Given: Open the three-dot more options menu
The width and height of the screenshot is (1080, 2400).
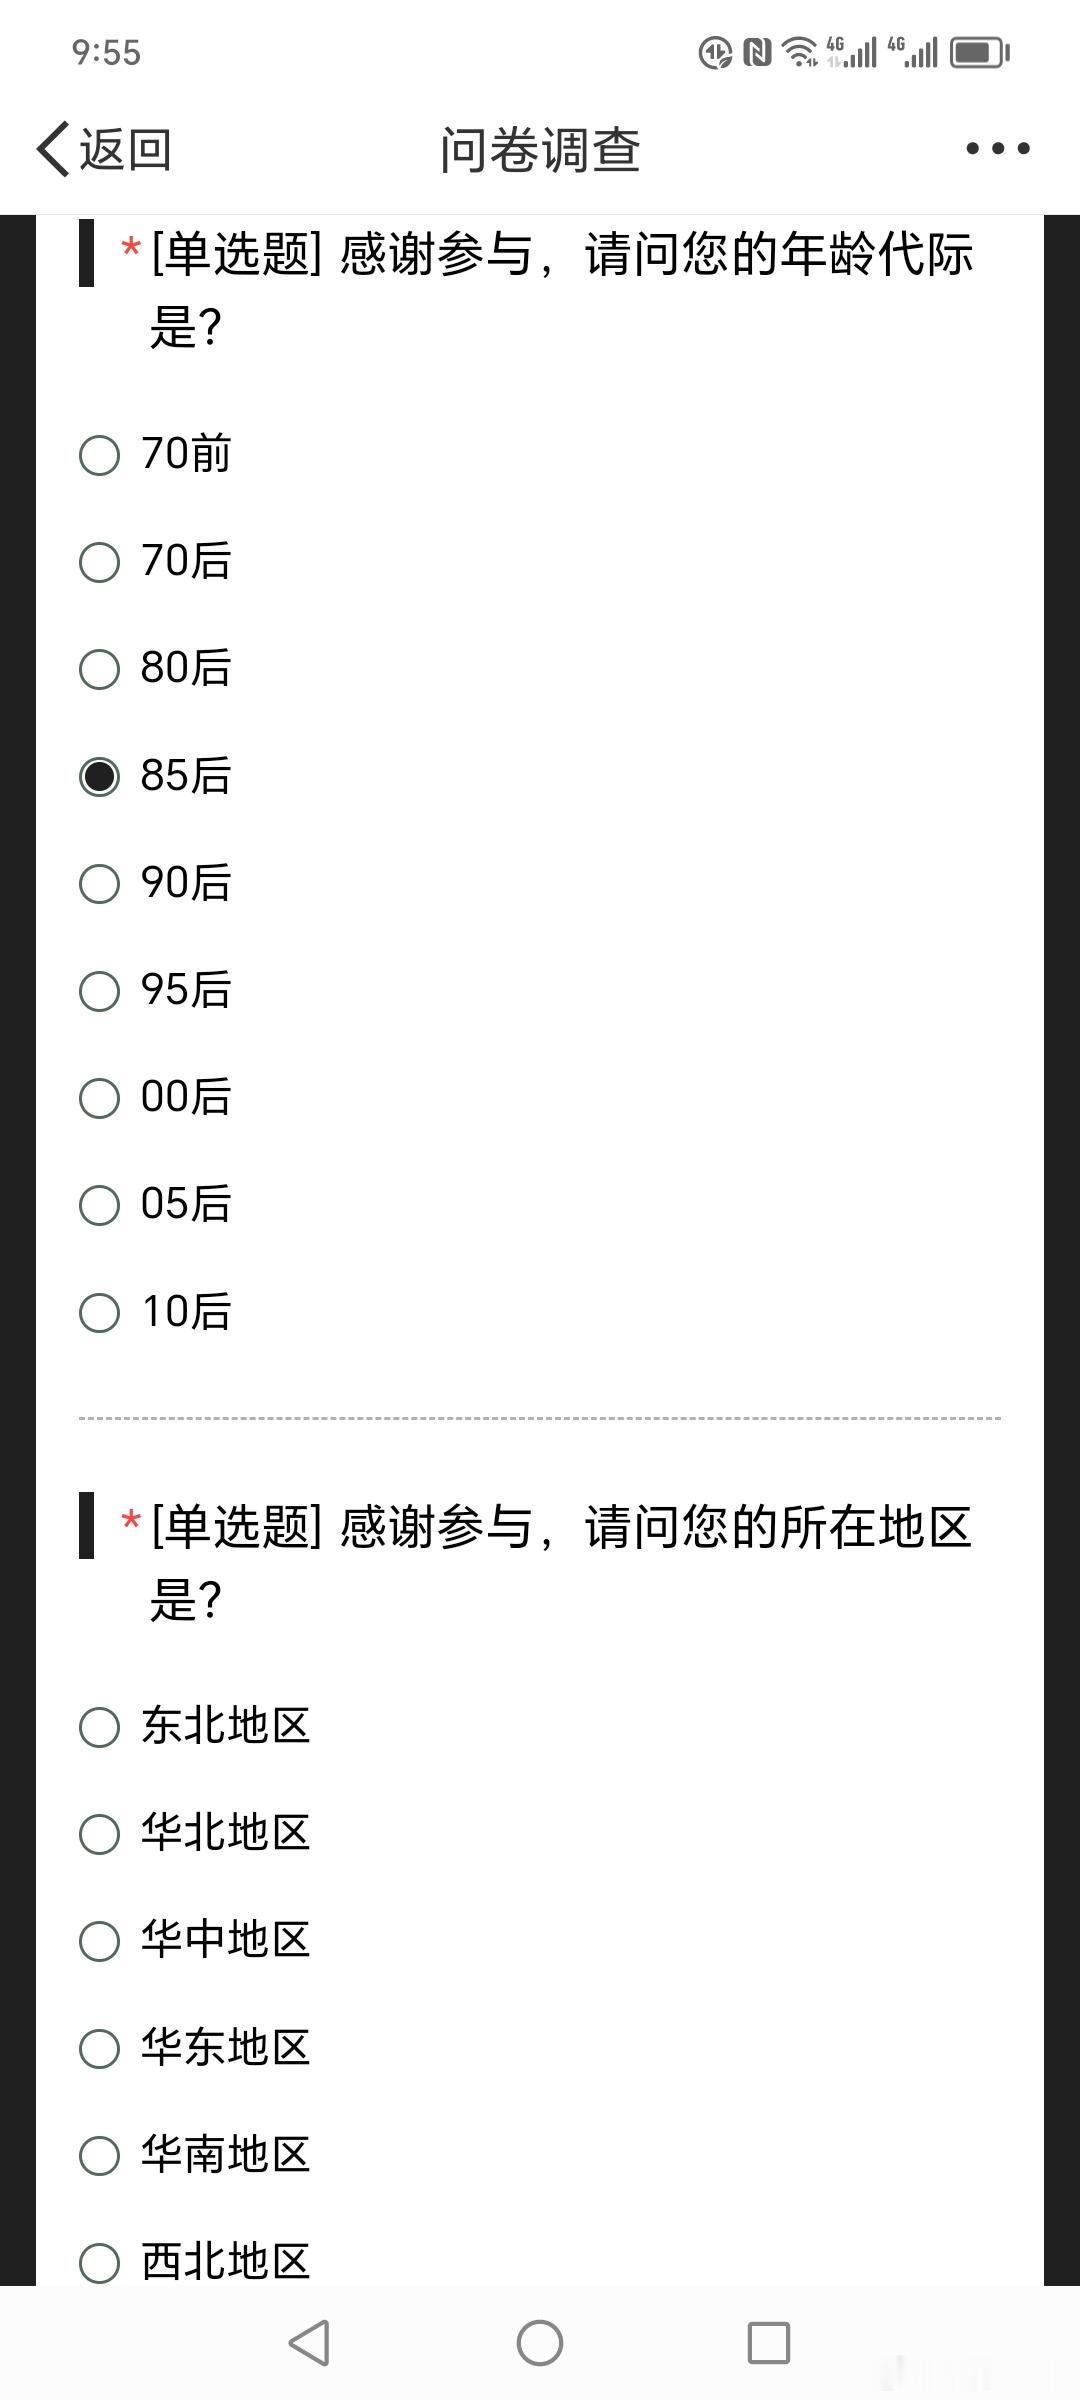Looking at the screenshot, I should [998, 149].
